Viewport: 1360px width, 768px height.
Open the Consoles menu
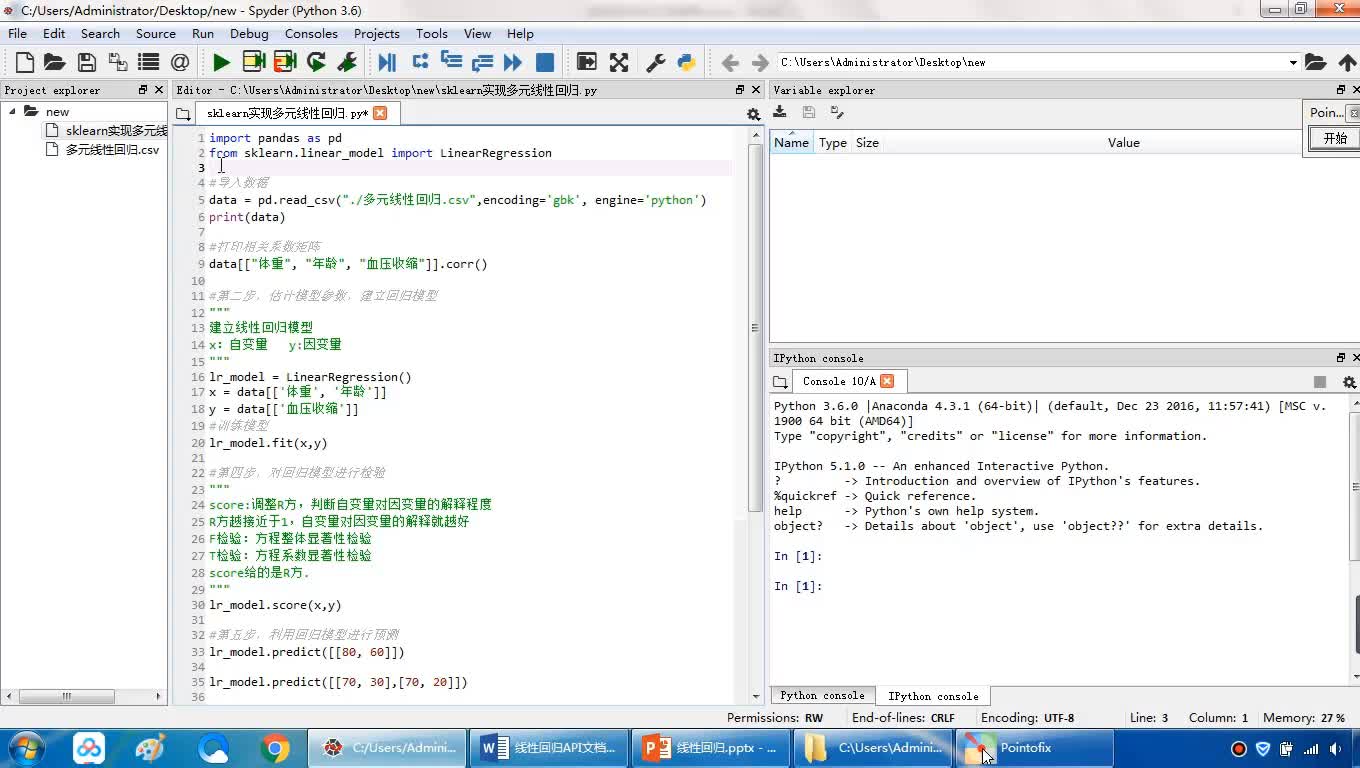tap(311, 33)
